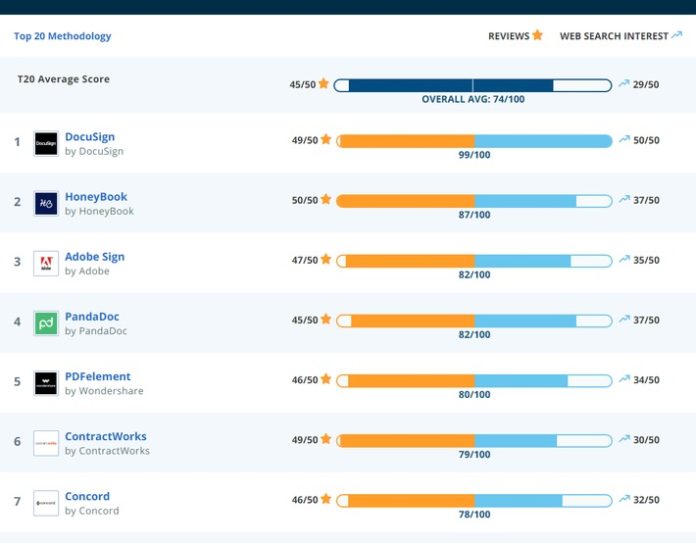The height and width of the screenshot is (543, 696).
Task: Click the review star next to HoneyBook 50/50
Action: point(326,199)
